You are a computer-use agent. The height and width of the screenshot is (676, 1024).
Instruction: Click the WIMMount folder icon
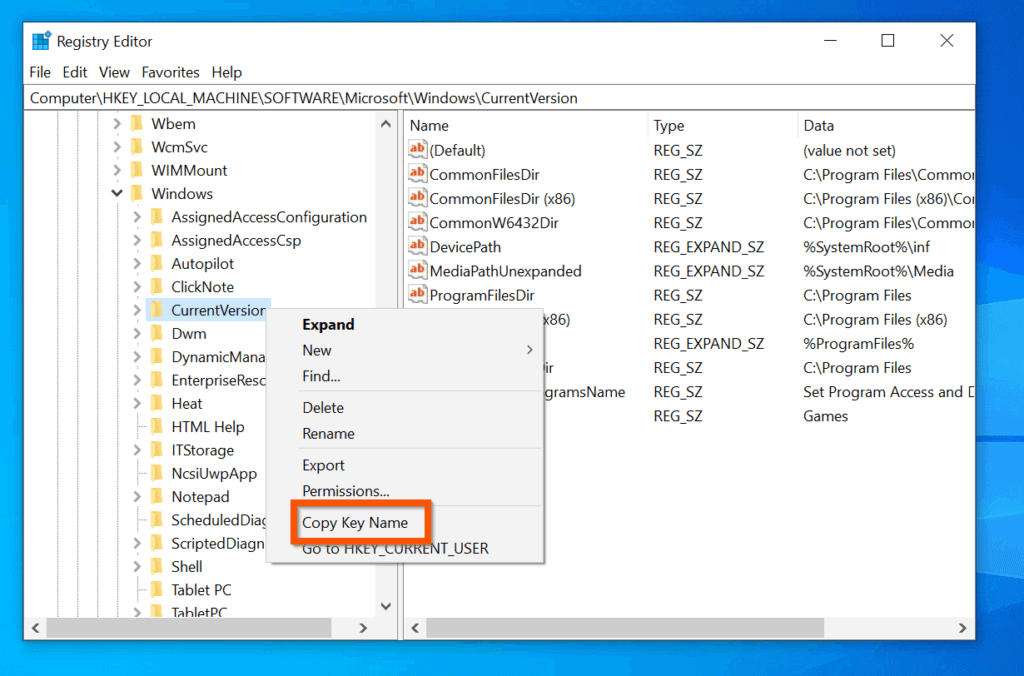137,170
